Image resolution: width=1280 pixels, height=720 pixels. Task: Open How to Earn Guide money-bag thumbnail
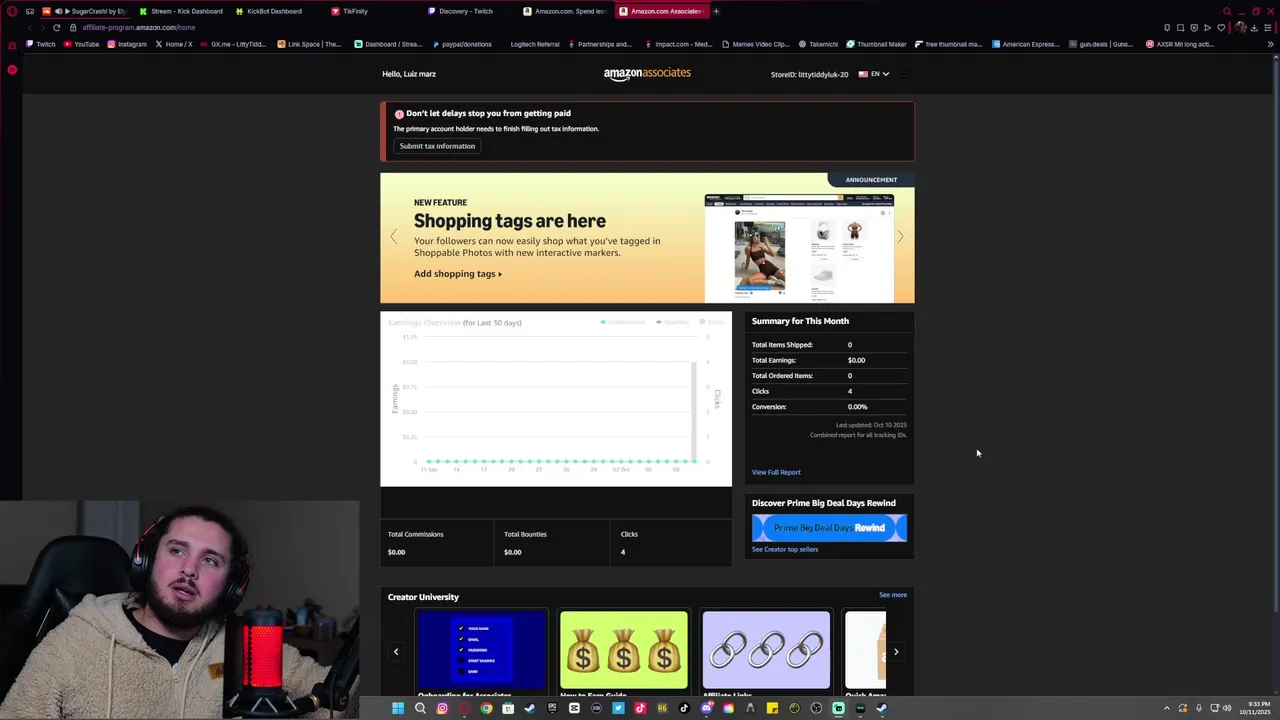[x=624, y=650]
